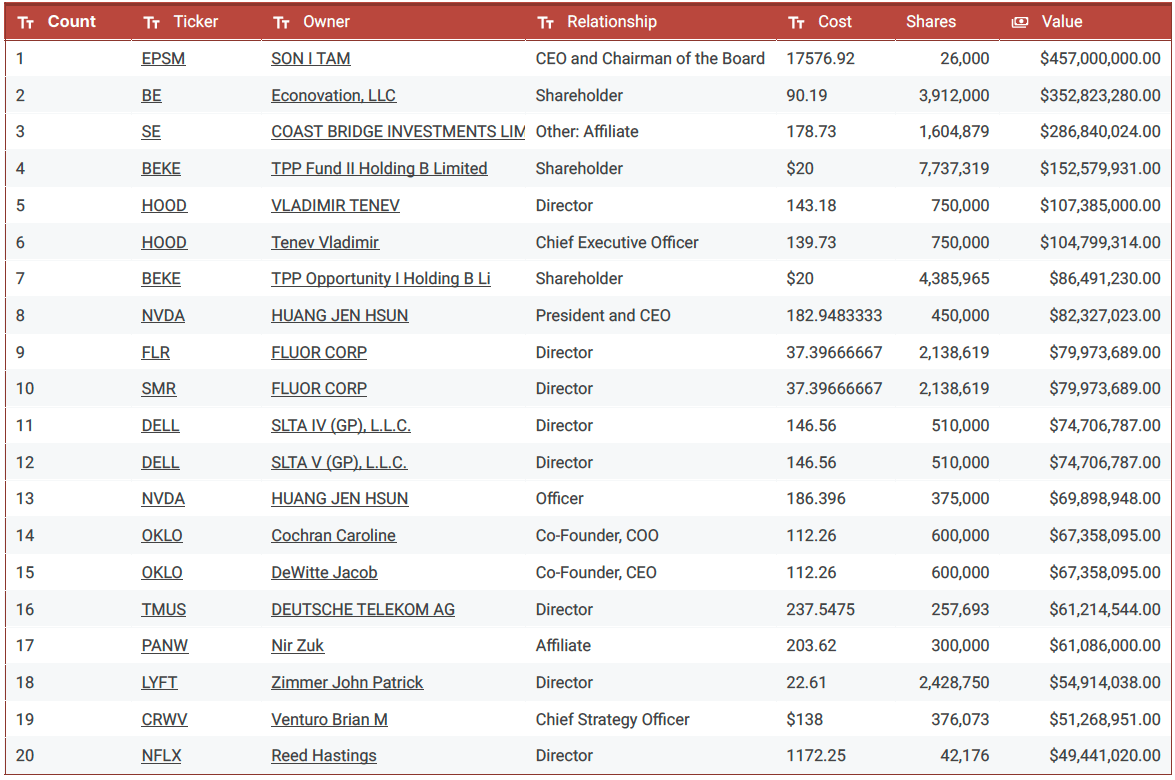
Task: Click the text-type icon beside Ticker header
Action: 152,22
